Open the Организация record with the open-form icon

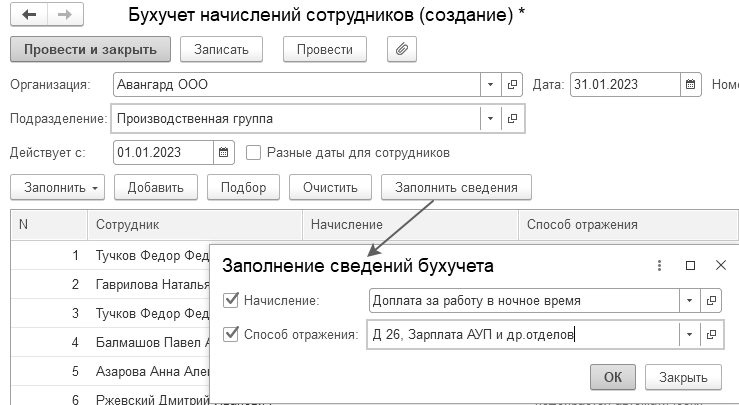512,85
